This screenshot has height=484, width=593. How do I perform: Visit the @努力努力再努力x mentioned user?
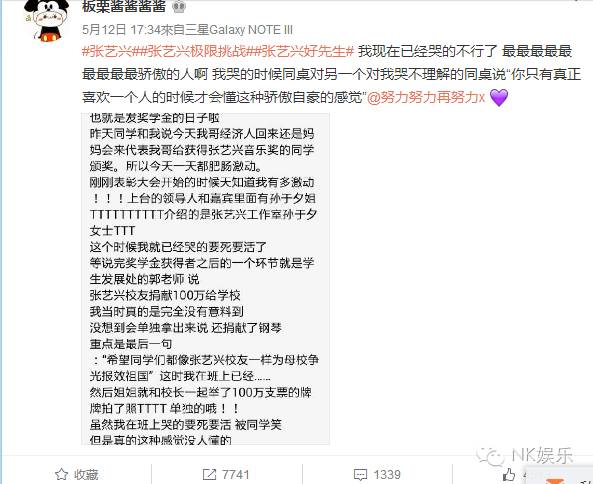tap(426, 98)
